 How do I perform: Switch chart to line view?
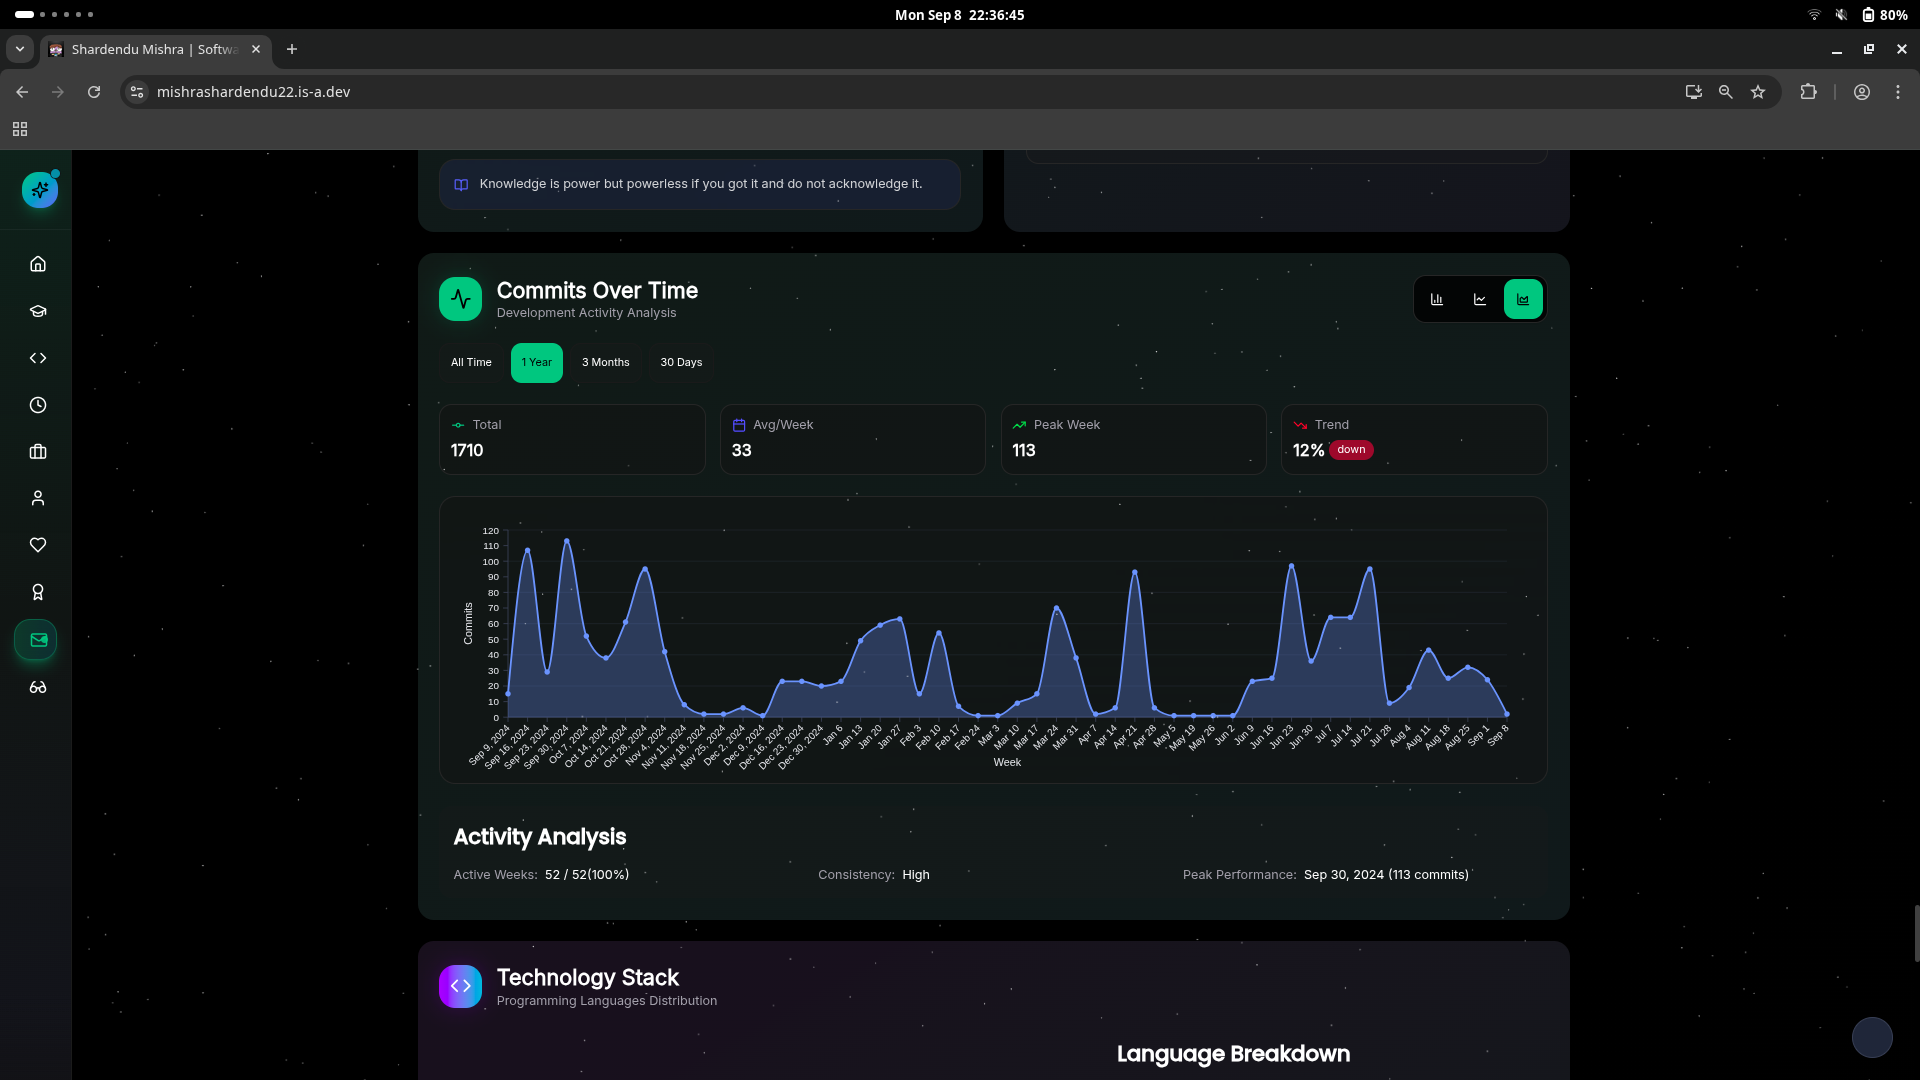point(1480,299)
